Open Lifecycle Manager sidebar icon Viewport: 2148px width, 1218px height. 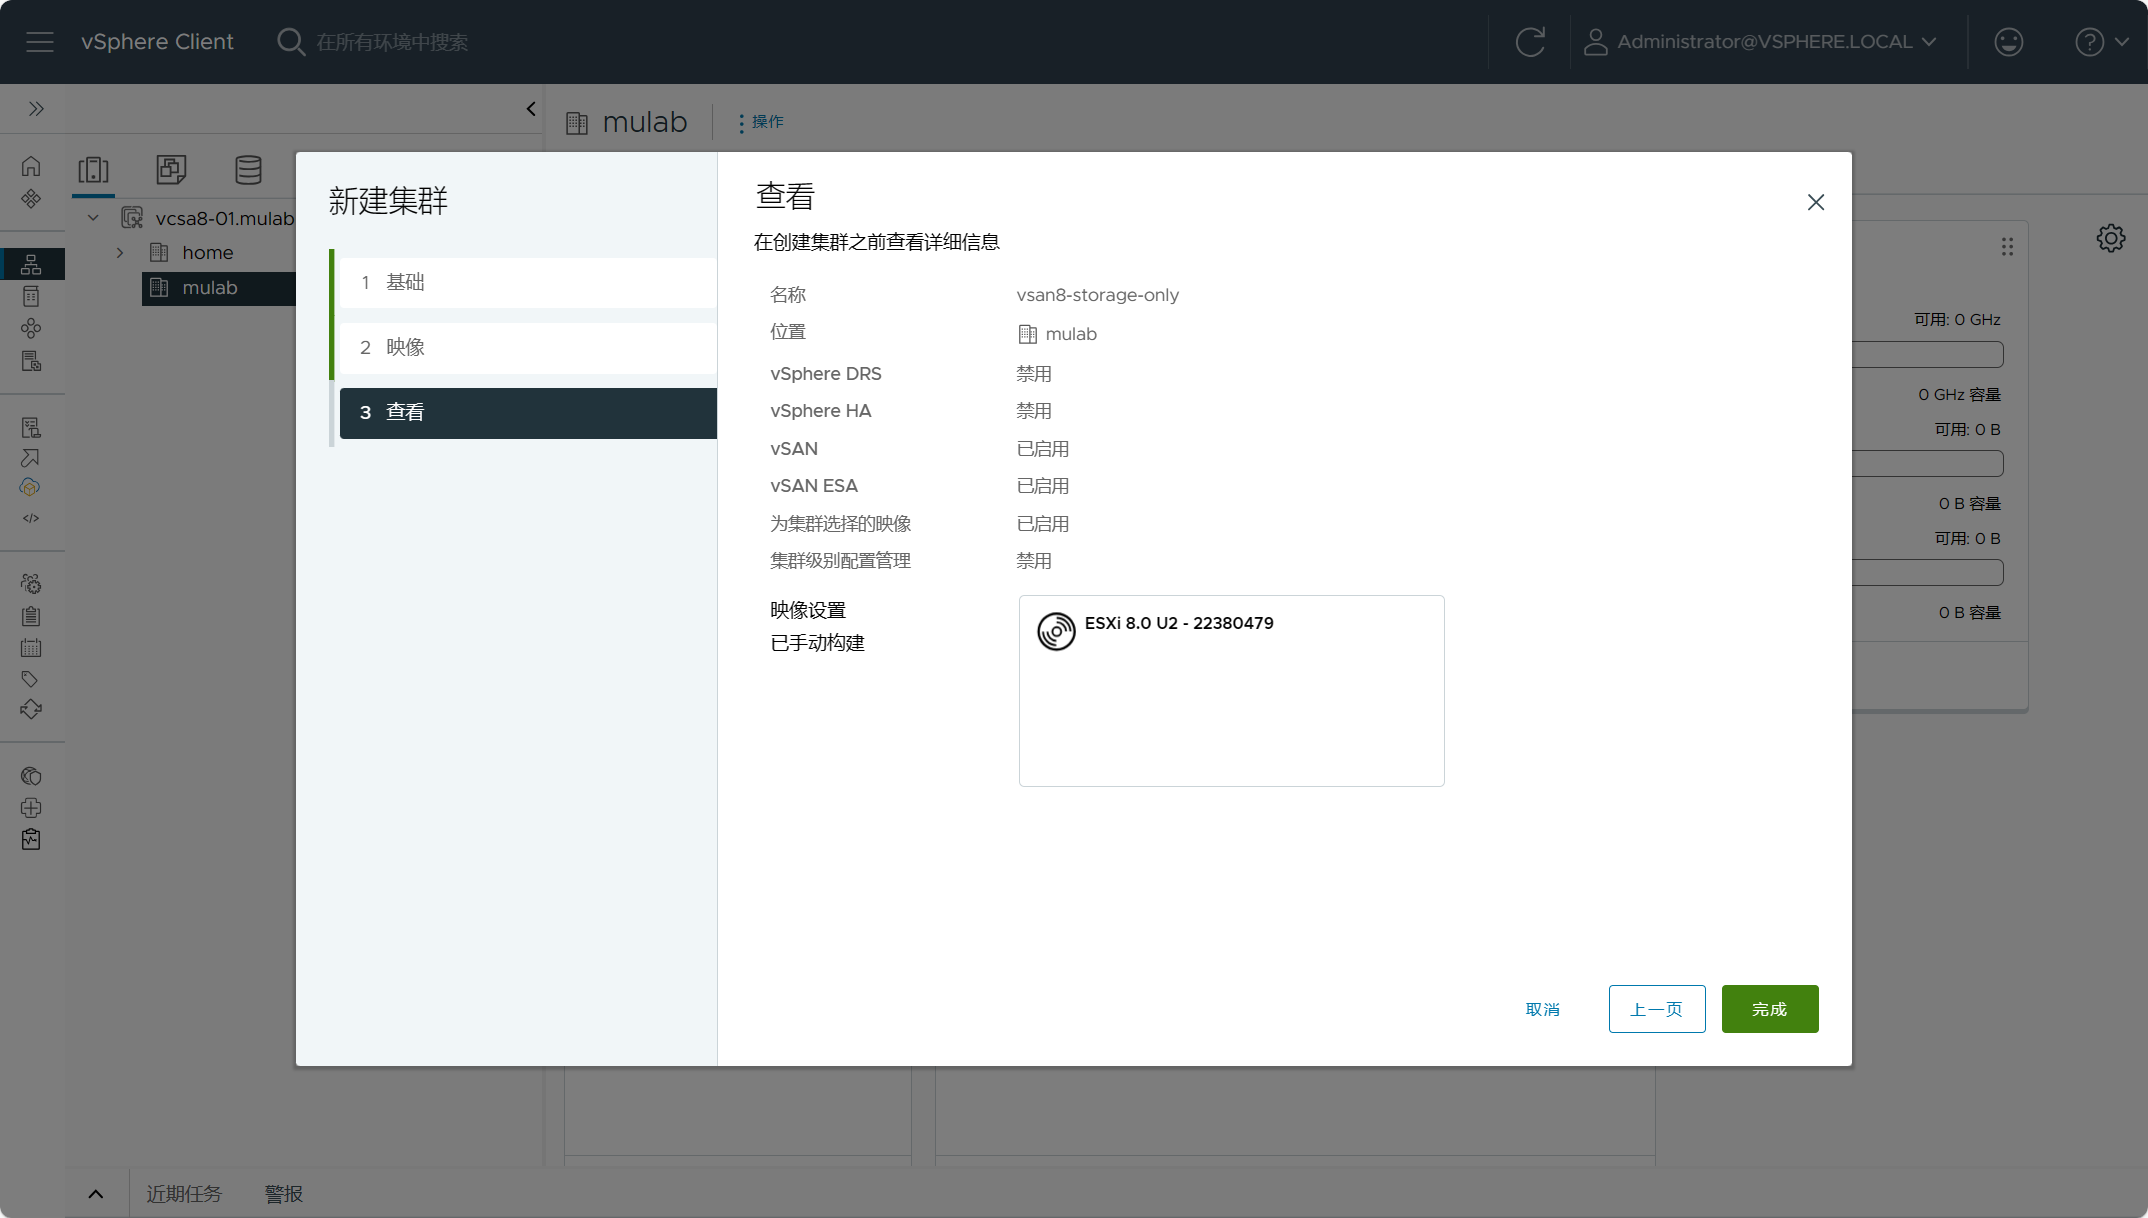(x=31, y=710)
